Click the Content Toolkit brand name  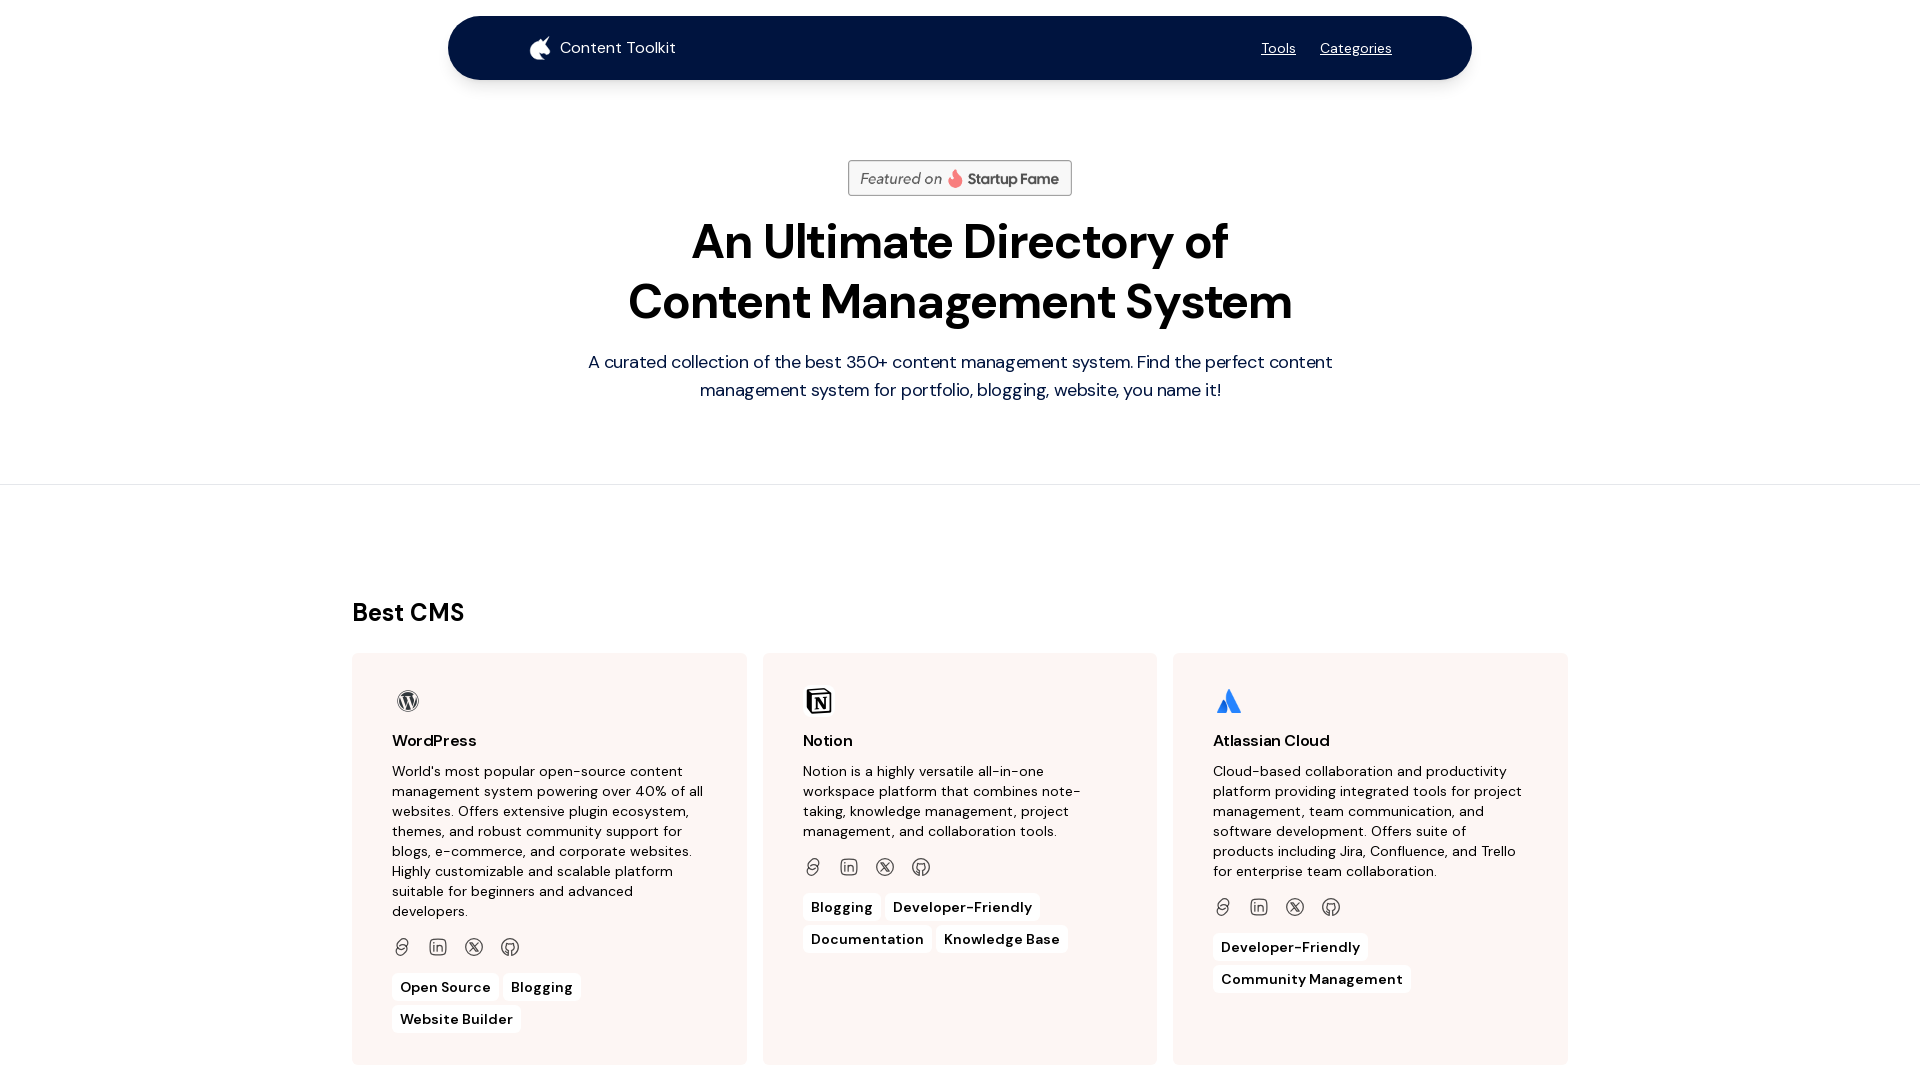tap(617, 48)
